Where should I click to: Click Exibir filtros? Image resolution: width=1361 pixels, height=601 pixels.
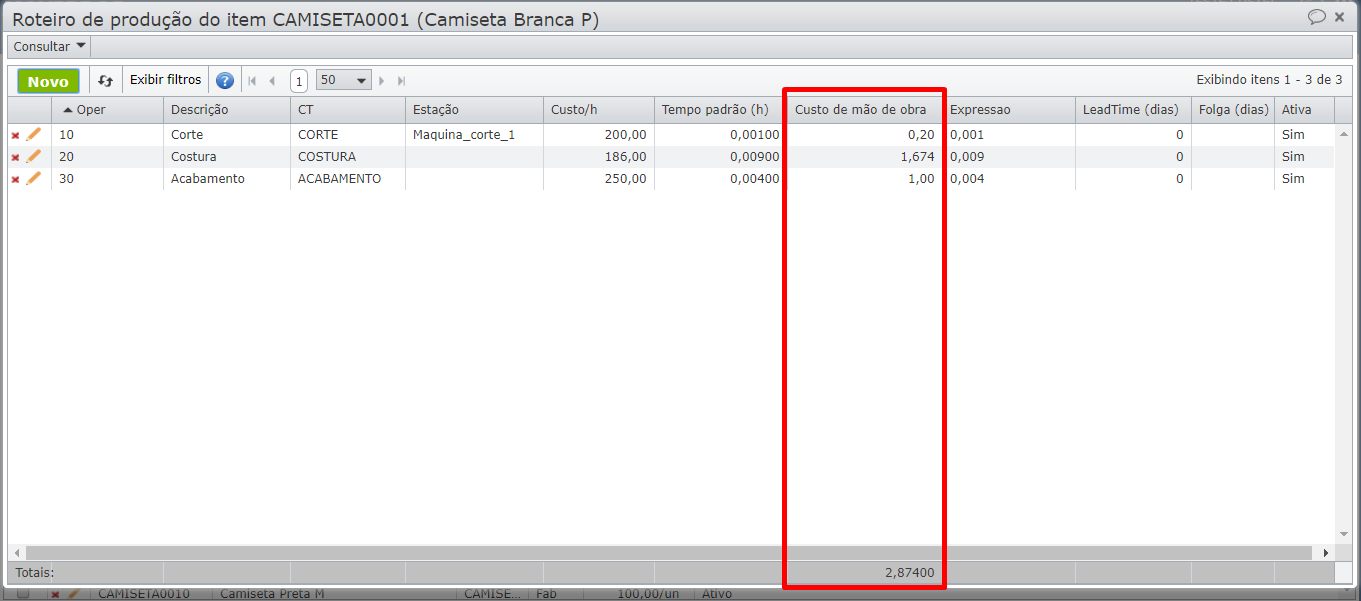166,80
